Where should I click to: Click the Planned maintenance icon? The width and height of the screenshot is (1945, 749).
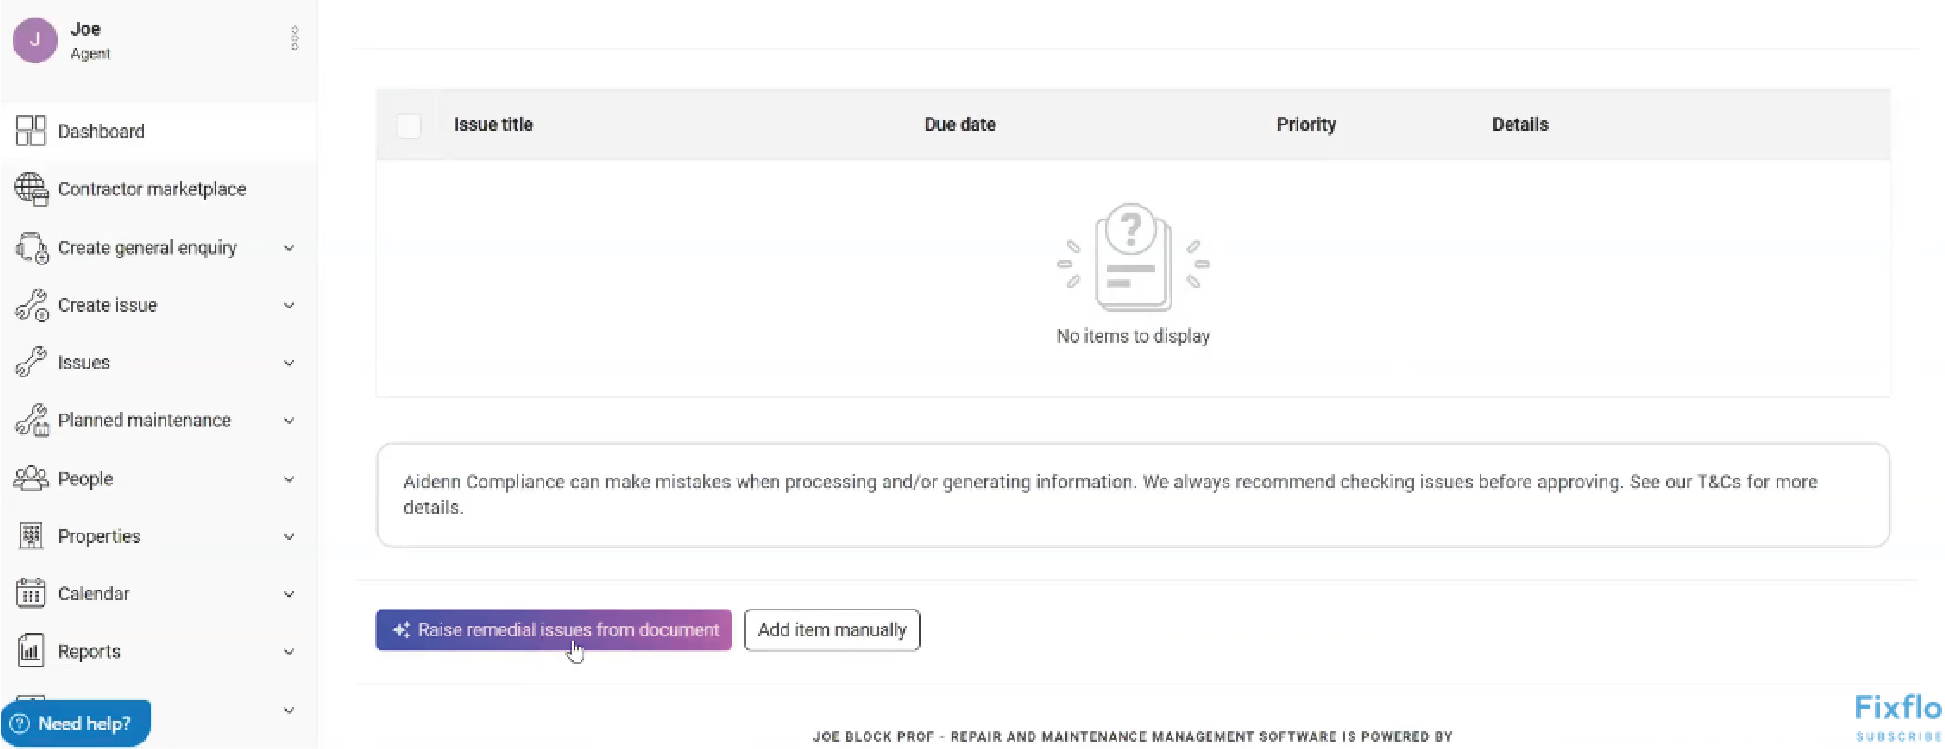31,420
